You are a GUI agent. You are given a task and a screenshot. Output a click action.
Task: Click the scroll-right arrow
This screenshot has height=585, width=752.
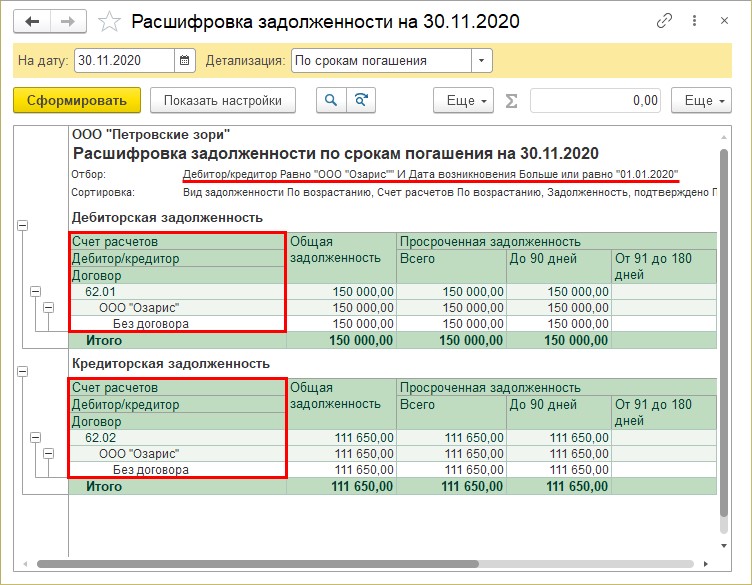click(x=705, y=564)
